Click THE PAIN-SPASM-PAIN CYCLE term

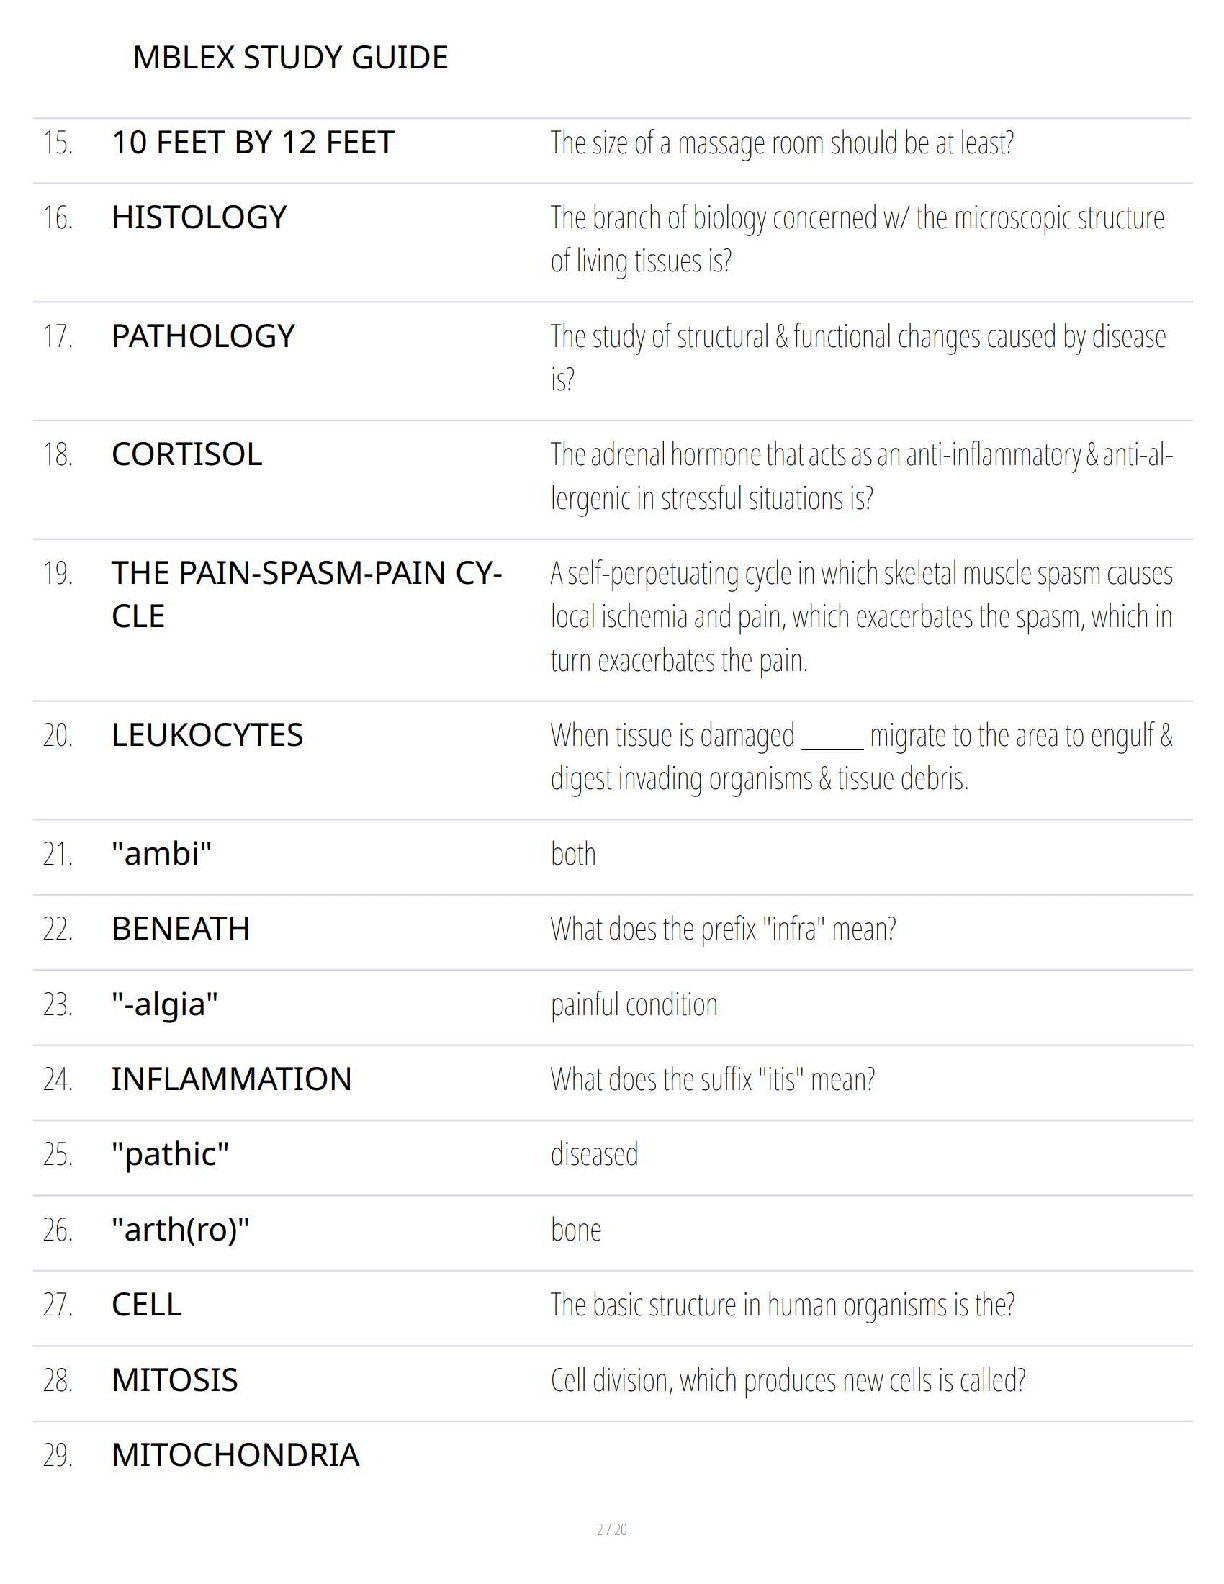point(306,594)
